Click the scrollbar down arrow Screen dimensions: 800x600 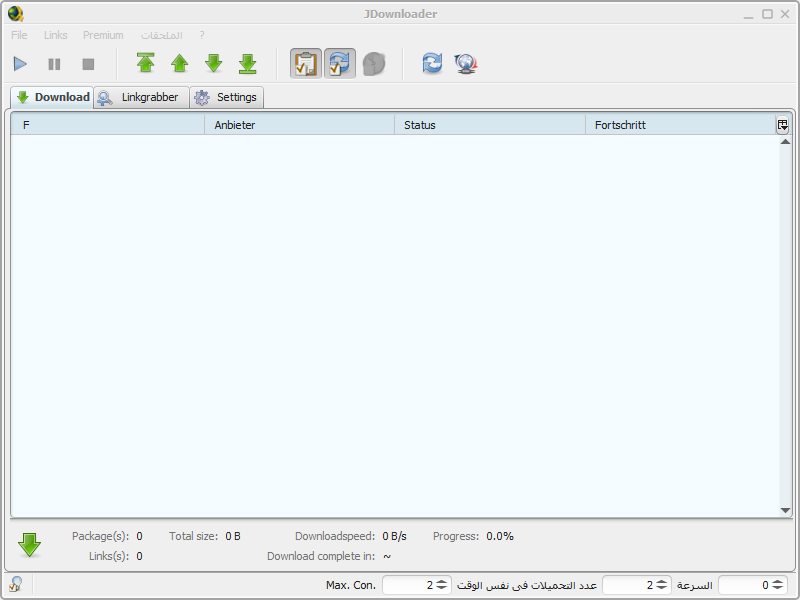pyautogui.click(x=785, y=510)
